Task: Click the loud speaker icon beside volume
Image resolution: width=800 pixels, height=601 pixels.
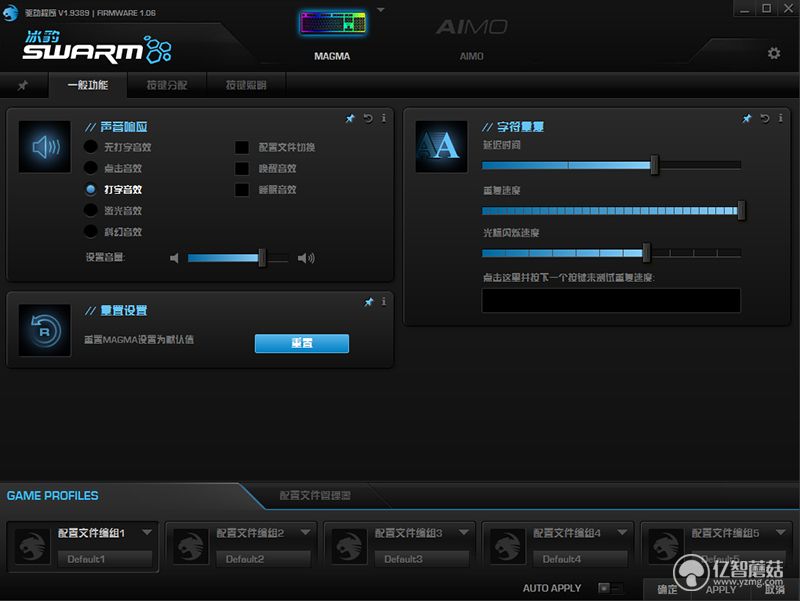Action: 306,258
